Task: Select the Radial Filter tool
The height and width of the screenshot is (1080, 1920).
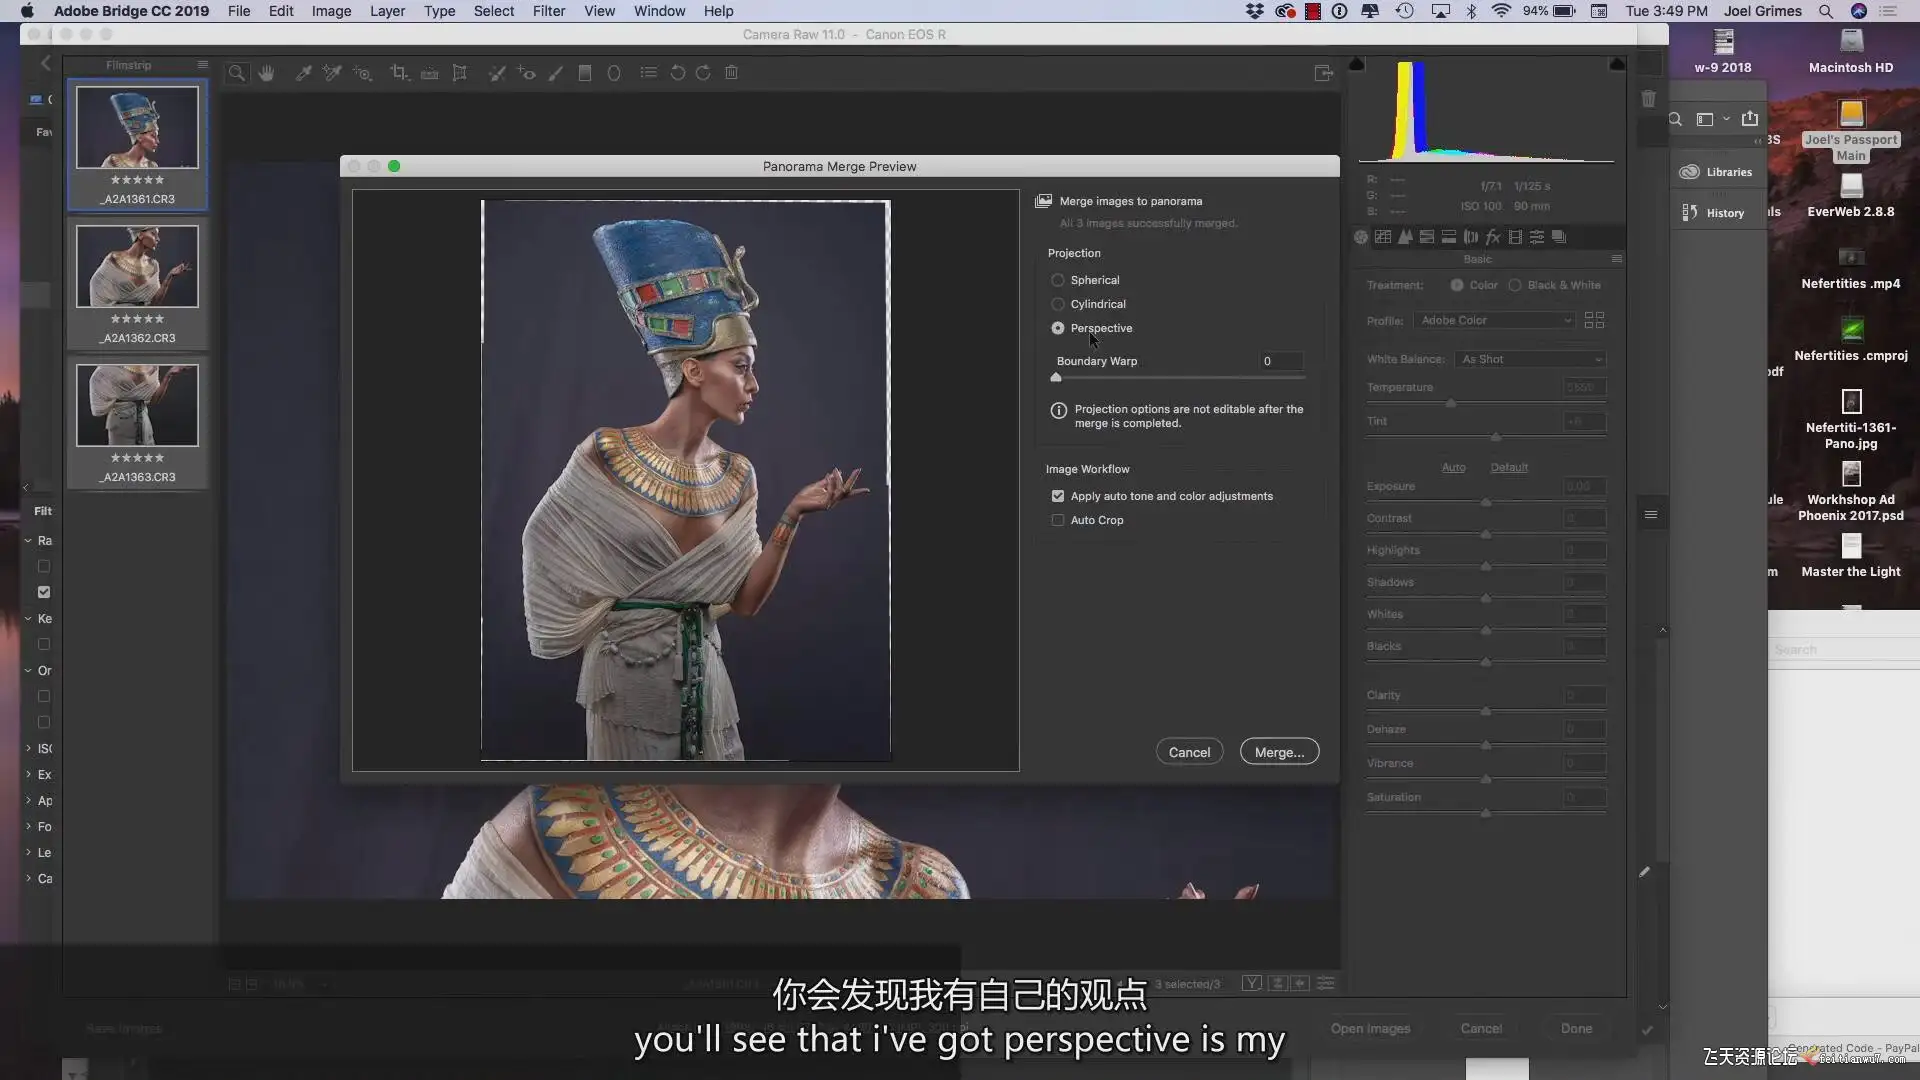Action: pyautogui.click(x=614, y=73)
